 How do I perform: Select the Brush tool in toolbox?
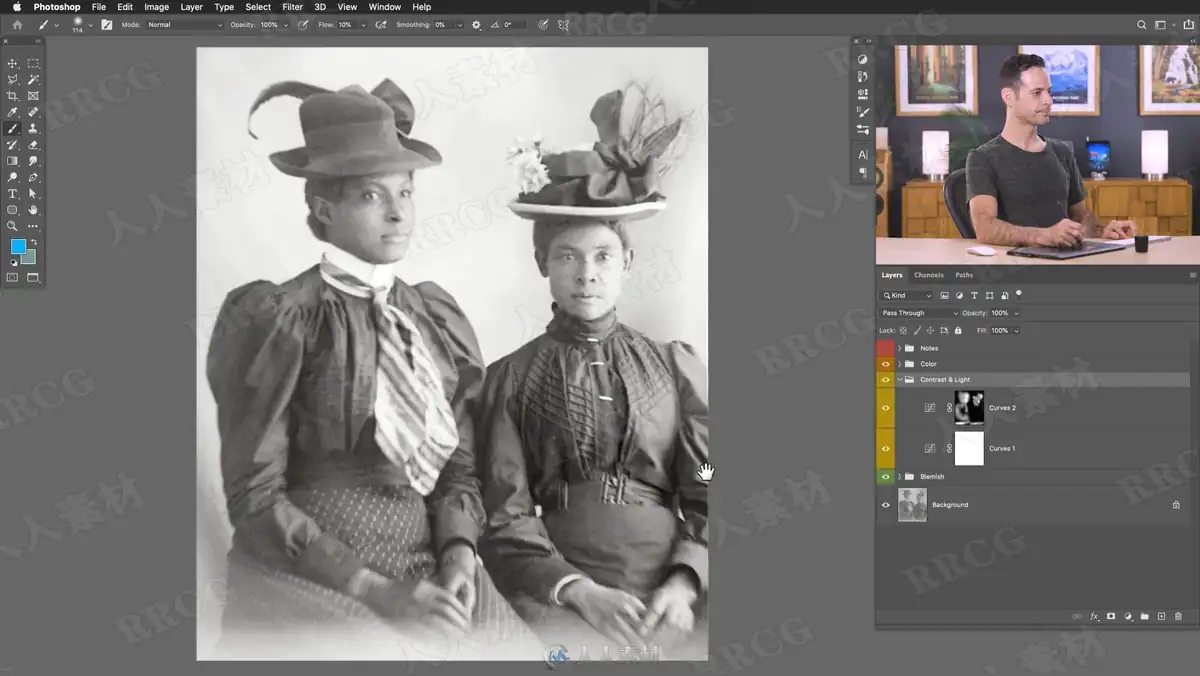coord(13,128)
